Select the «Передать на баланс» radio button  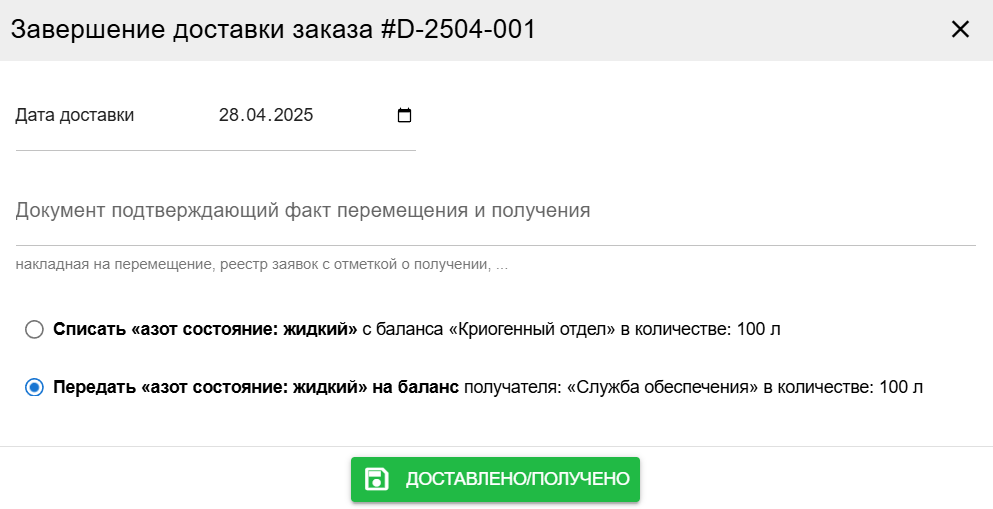point(34,387)
